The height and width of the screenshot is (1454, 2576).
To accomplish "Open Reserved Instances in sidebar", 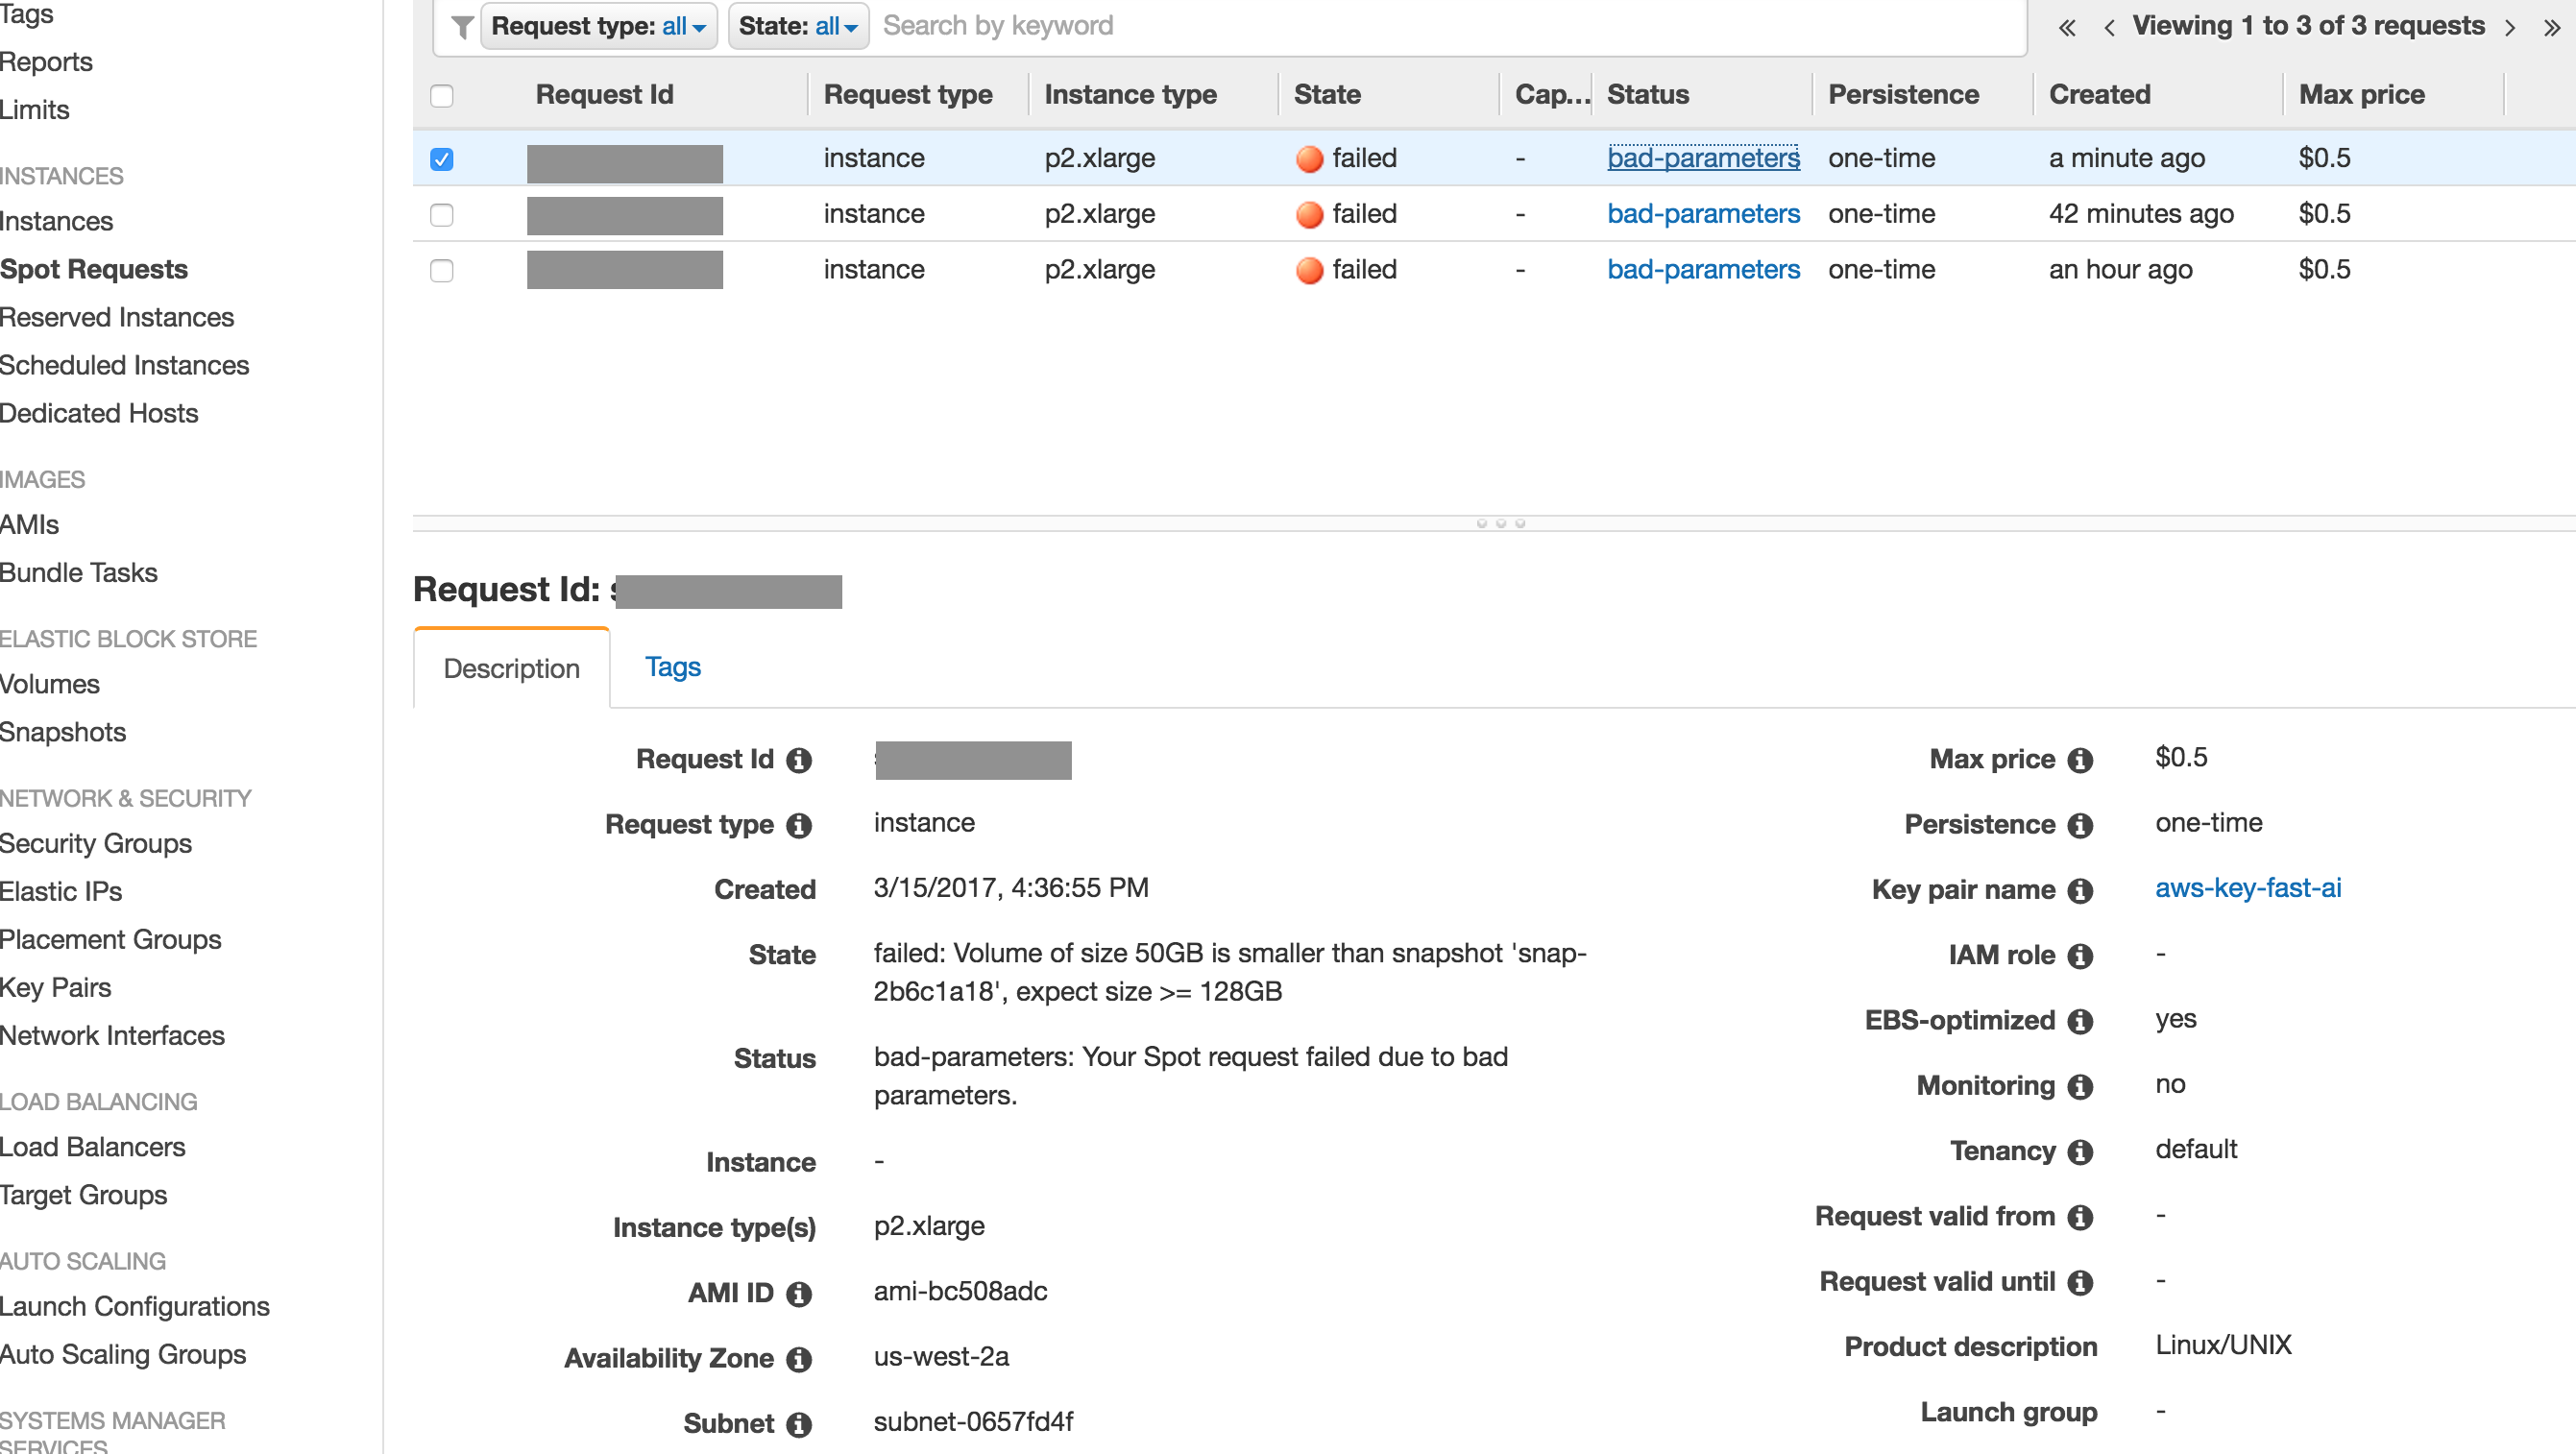I will click(117, 317).
